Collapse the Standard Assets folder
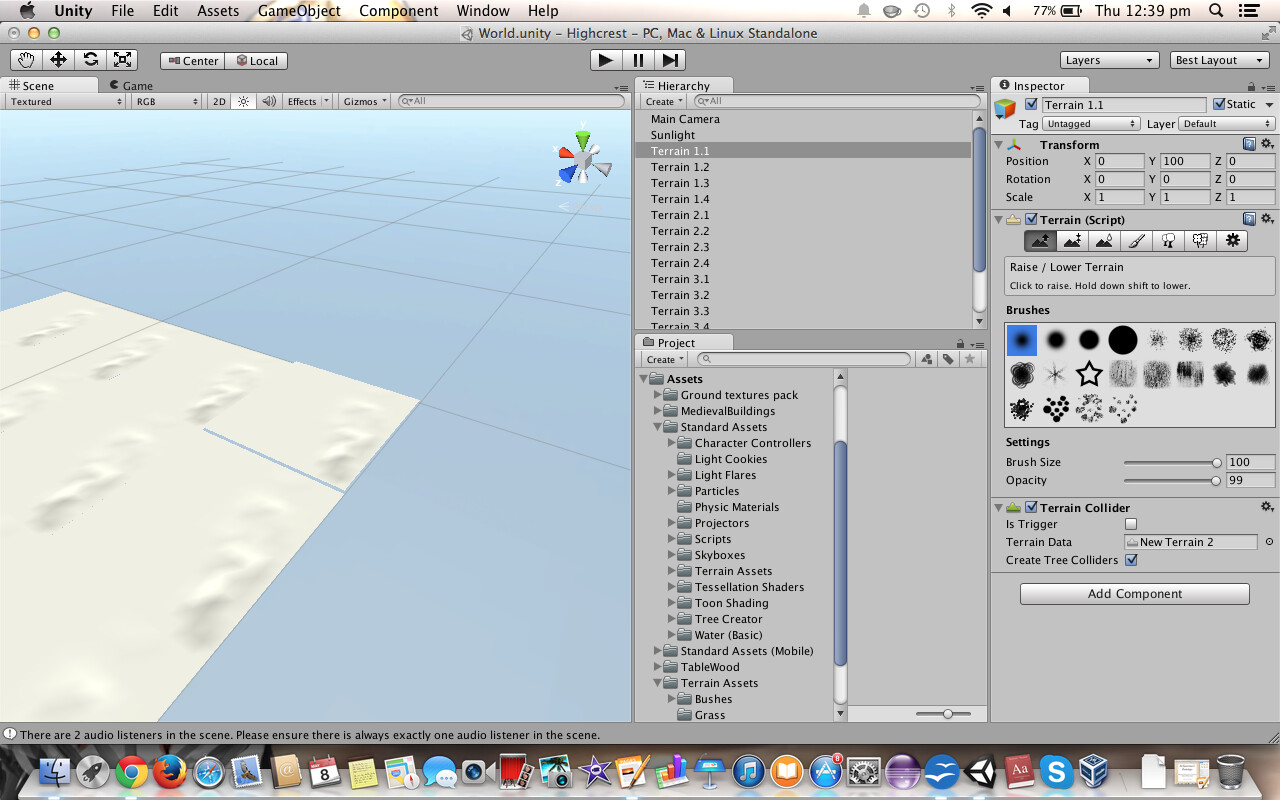Image resolution: width=1280 pixels, height=800 pixels. [658, 427]
